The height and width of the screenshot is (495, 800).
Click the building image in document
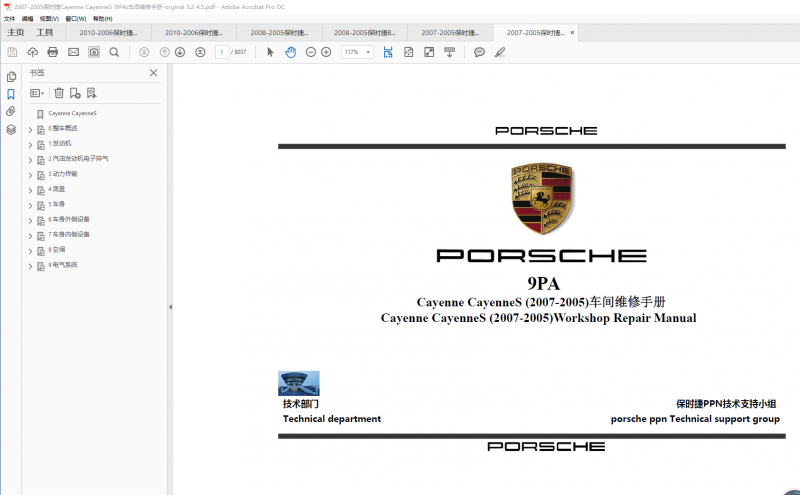pos(298,383)
